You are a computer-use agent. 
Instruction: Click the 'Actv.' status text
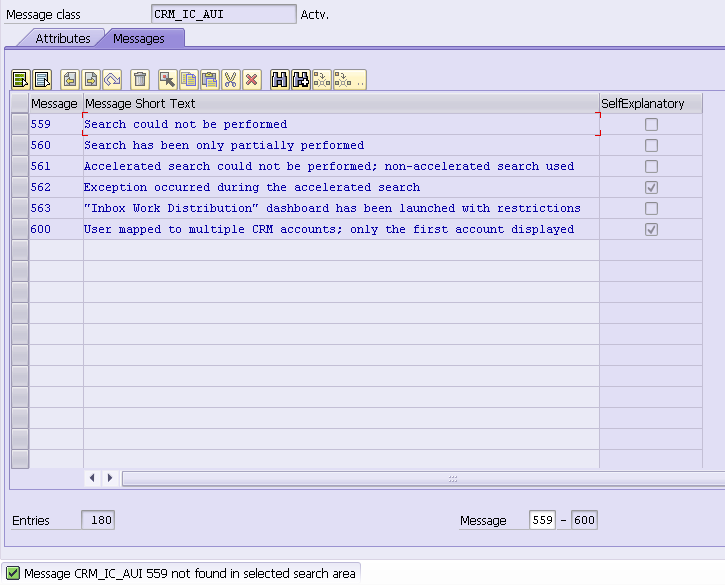(x=315, y=15)
